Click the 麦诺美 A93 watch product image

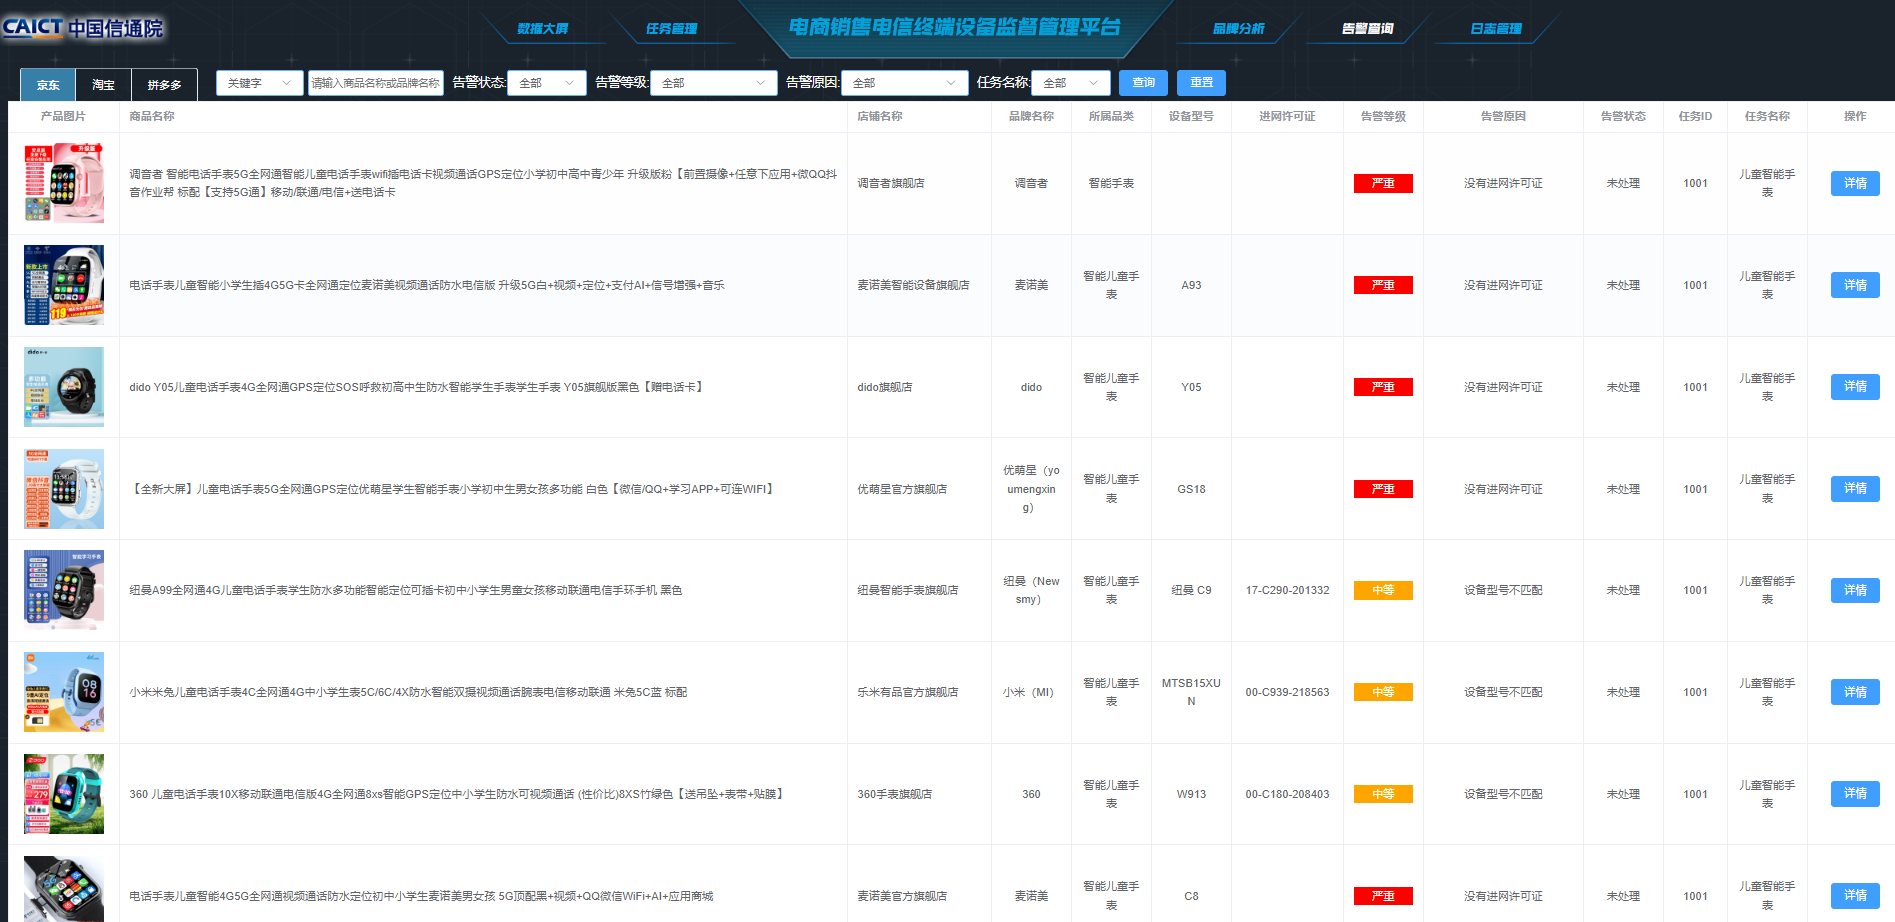tap(64, 285)
